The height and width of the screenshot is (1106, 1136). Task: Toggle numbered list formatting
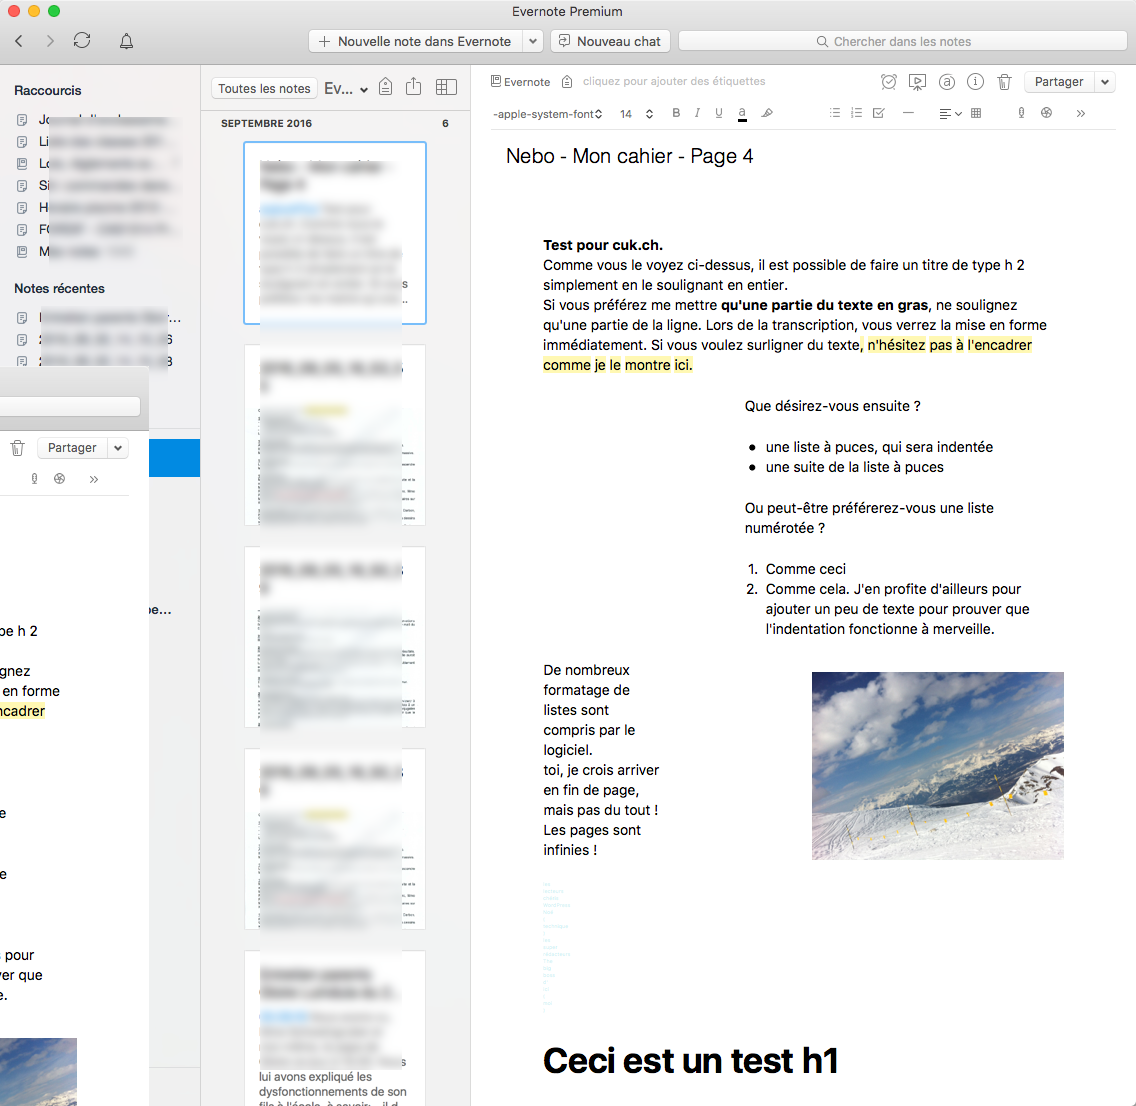coord(856,113)
